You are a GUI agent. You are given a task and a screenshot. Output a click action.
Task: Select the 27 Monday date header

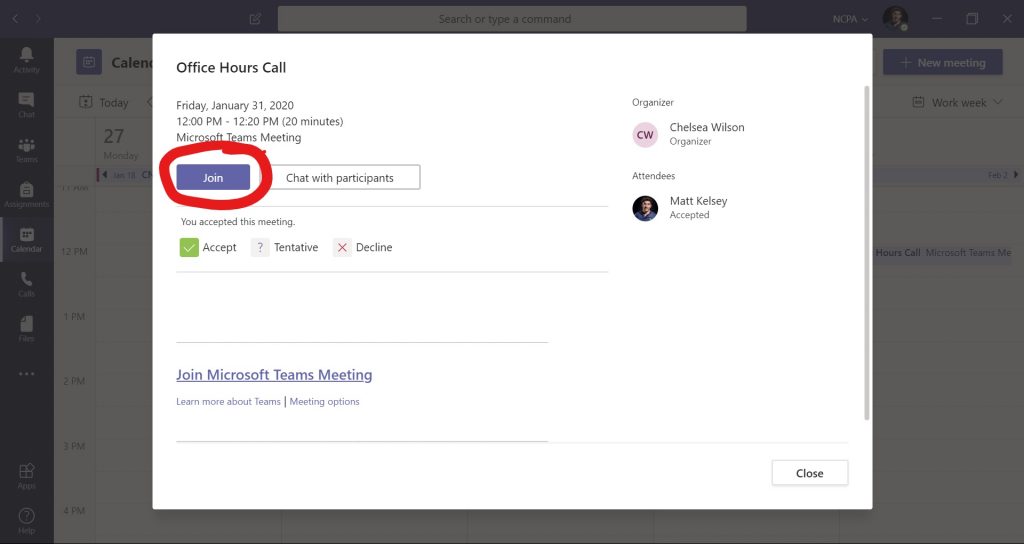tap(121, 144)
